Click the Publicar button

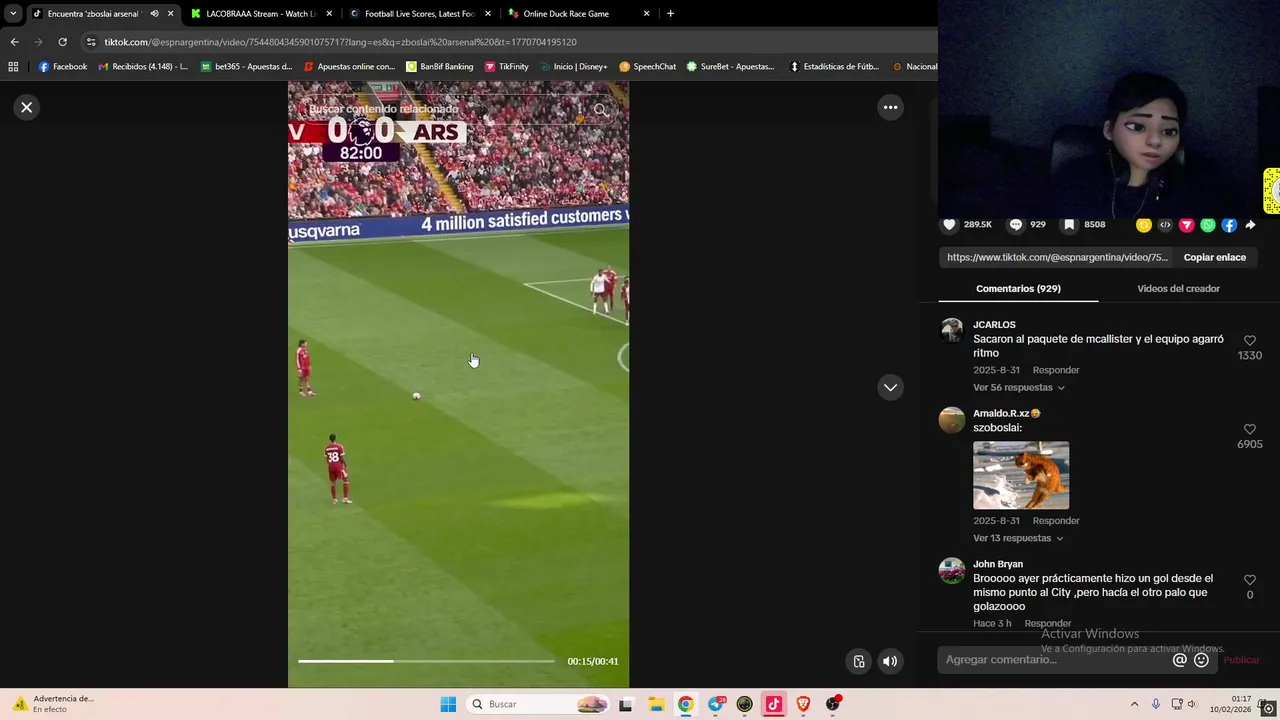[1241, 660]
